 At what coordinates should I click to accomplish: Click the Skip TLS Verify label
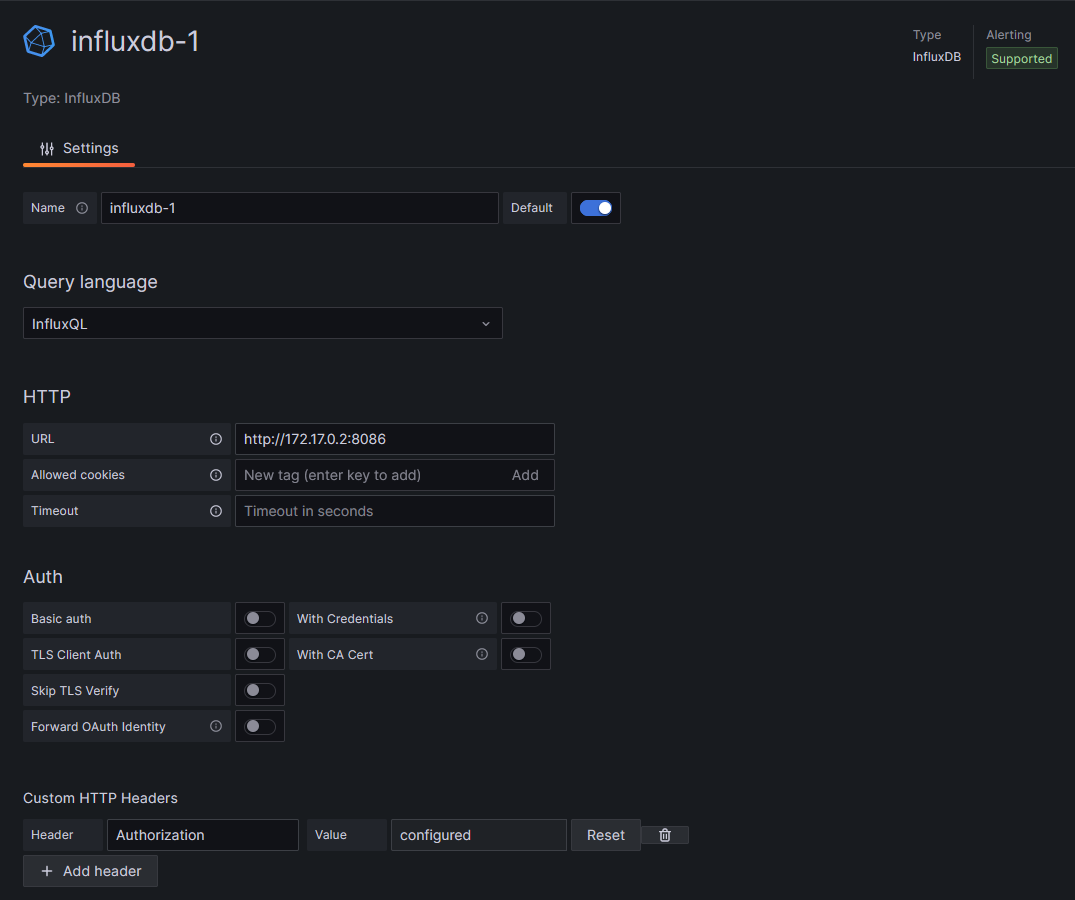[x=75, y=690]
